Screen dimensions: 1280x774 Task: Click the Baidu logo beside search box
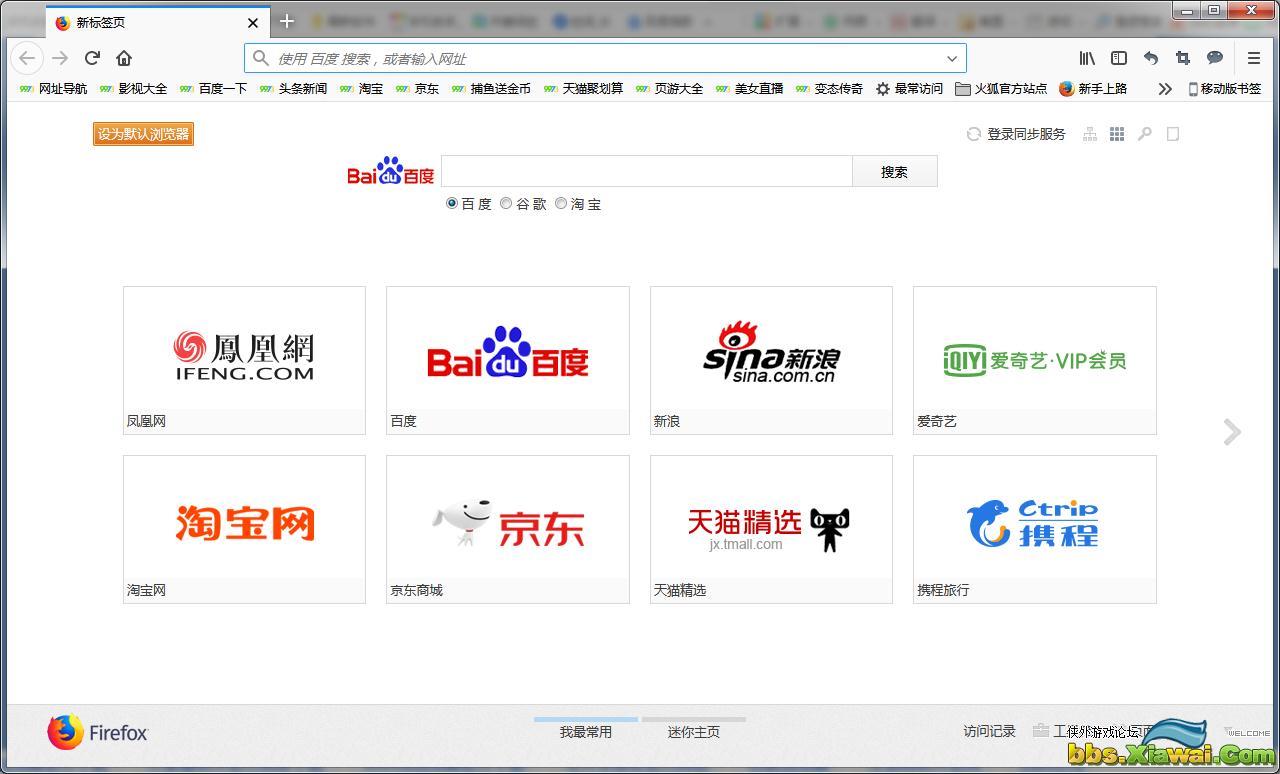[391, 171]
